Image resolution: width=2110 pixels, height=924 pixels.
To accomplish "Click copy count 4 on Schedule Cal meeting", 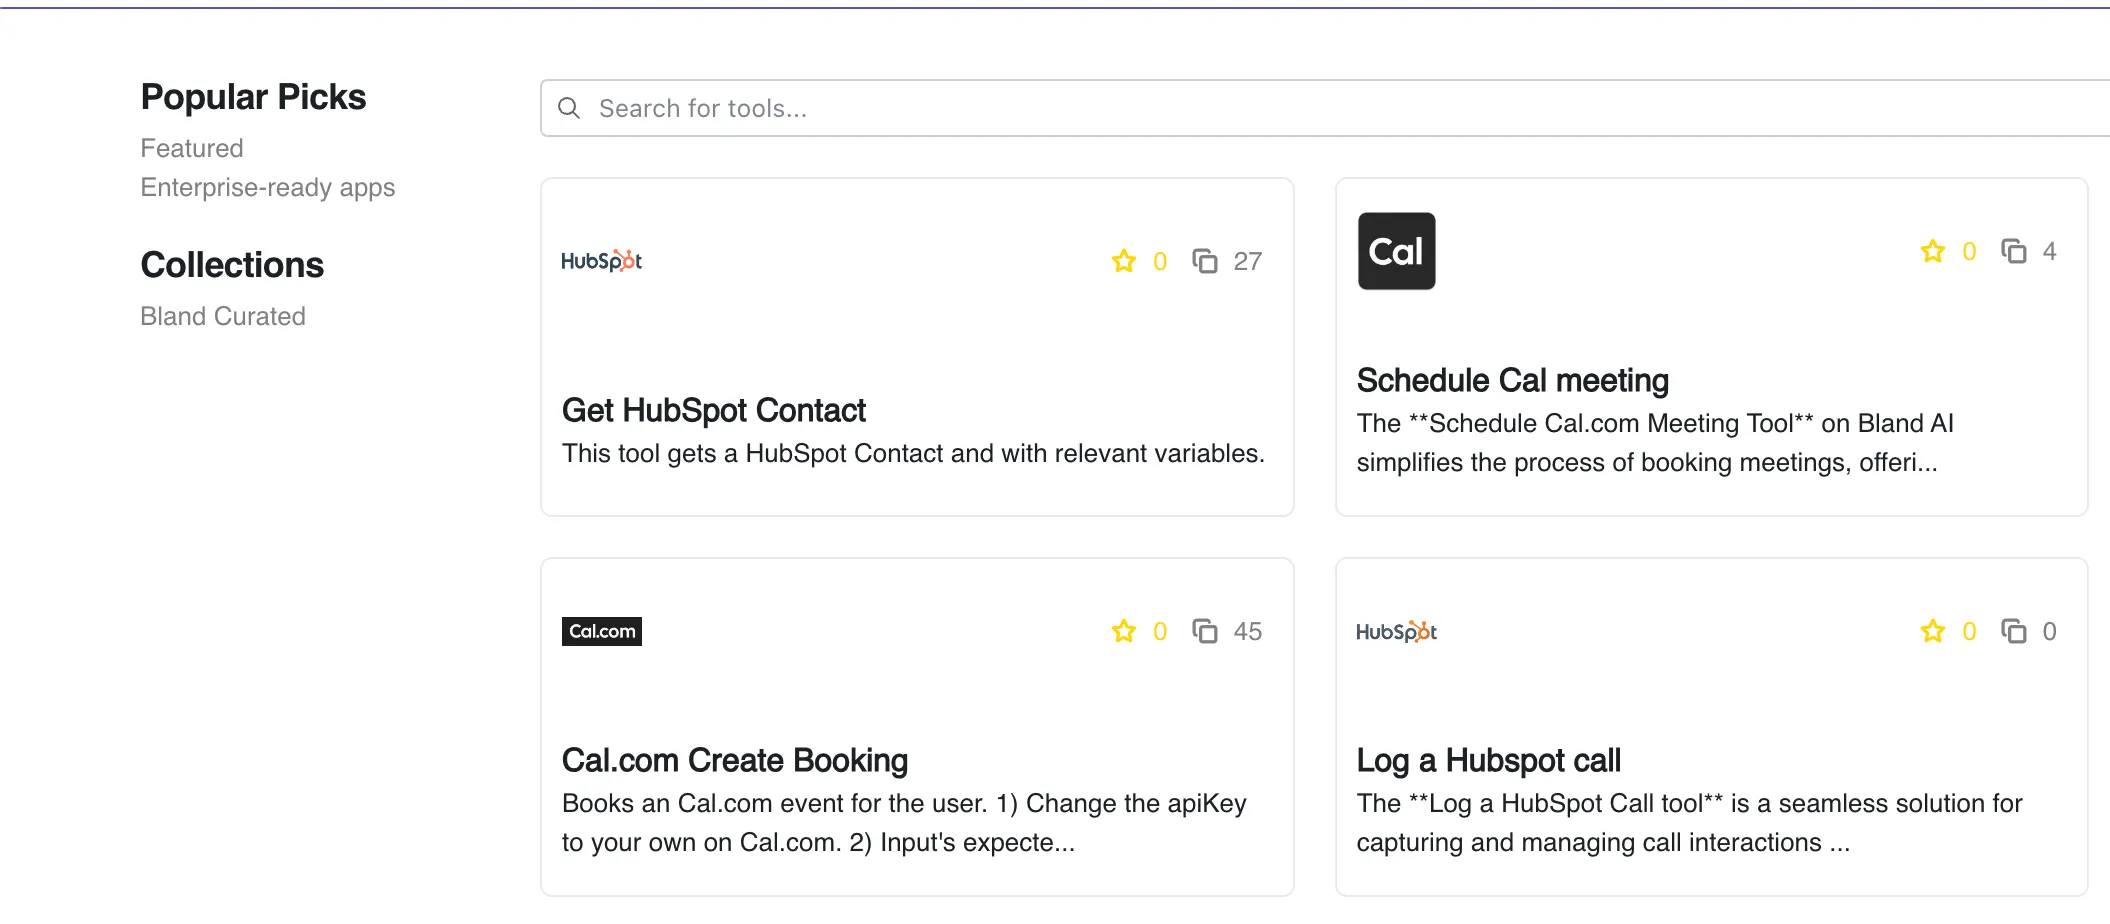I will [x=2049, y=251].
